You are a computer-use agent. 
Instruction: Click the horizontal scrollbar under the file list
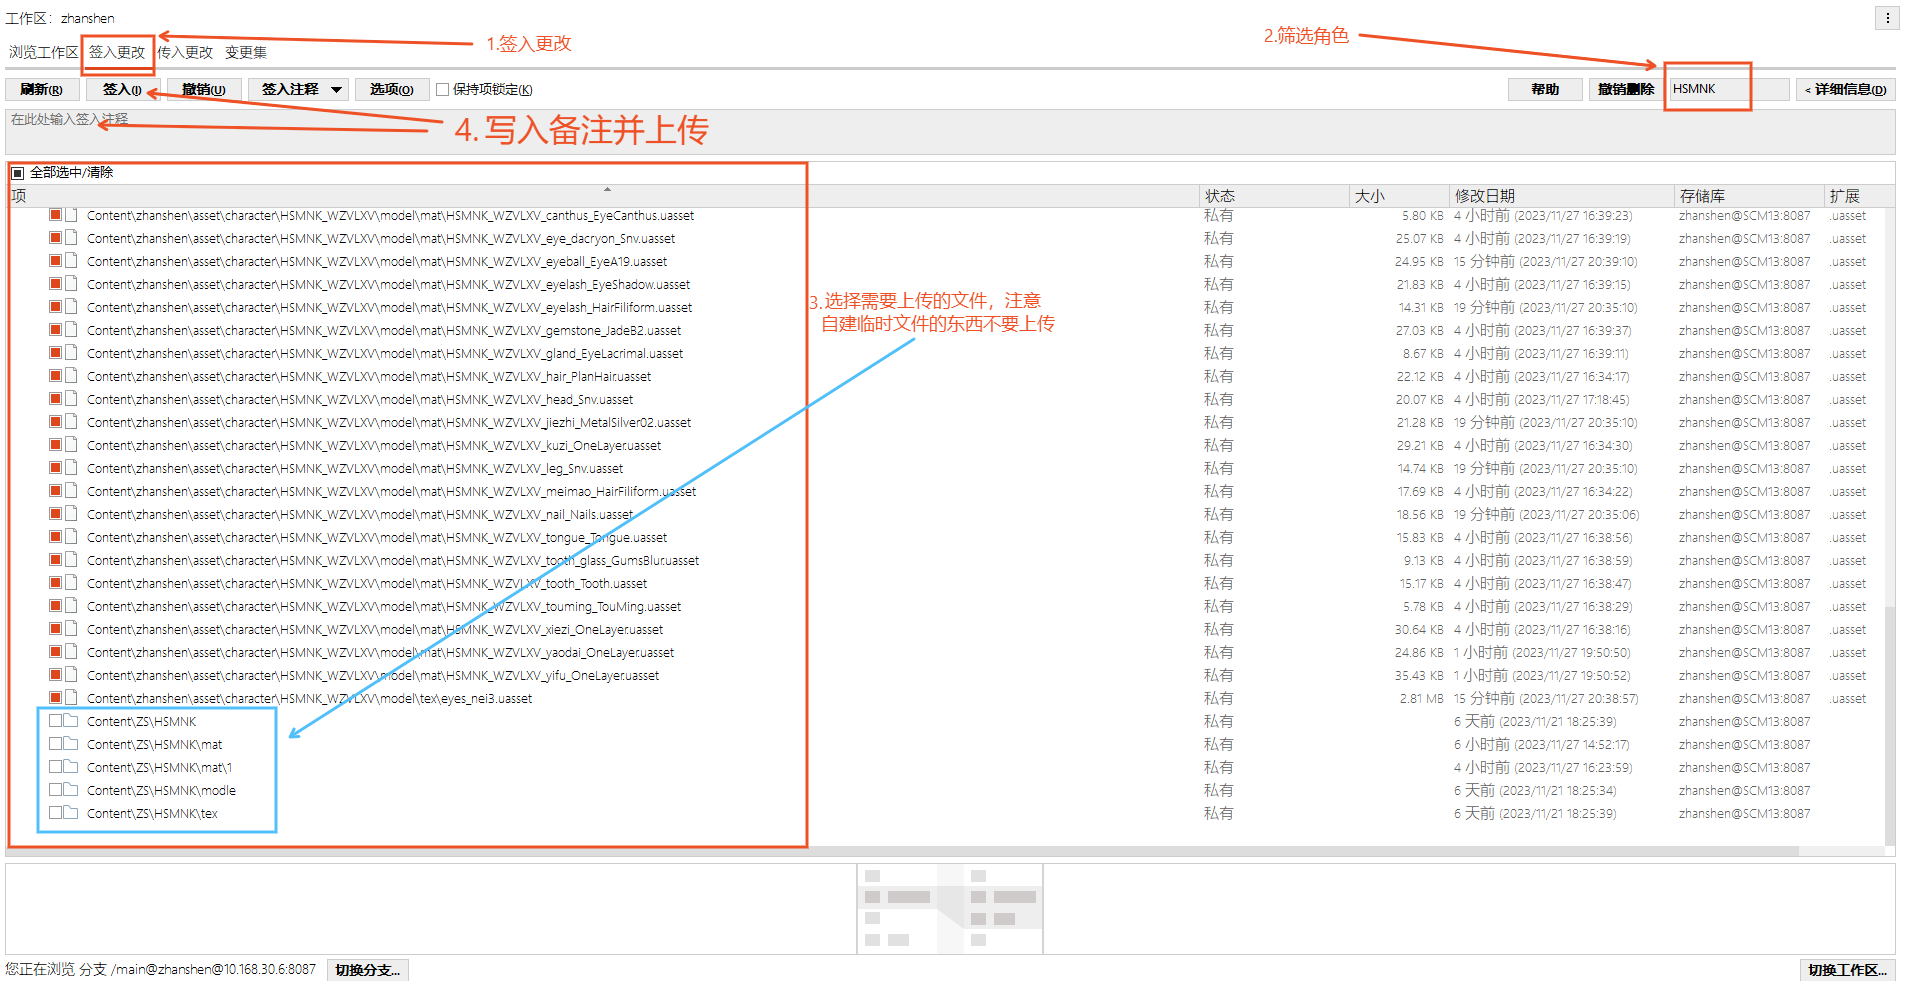(900, 852)
